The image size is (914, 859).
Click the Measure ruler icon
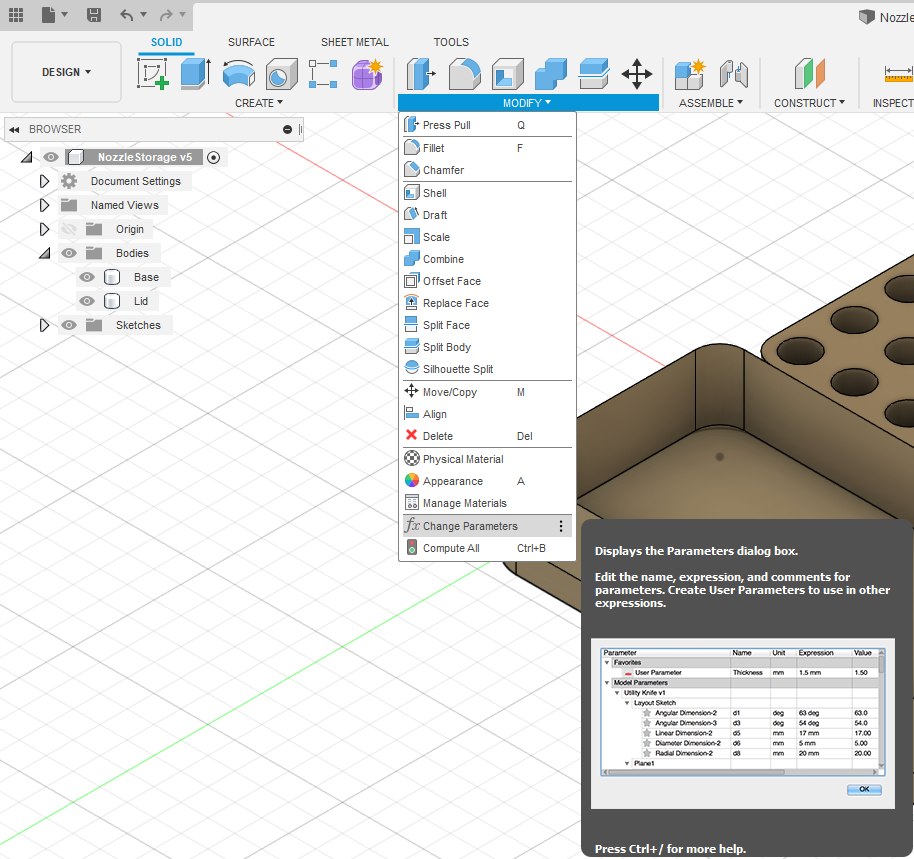click(x=898, y=74)
